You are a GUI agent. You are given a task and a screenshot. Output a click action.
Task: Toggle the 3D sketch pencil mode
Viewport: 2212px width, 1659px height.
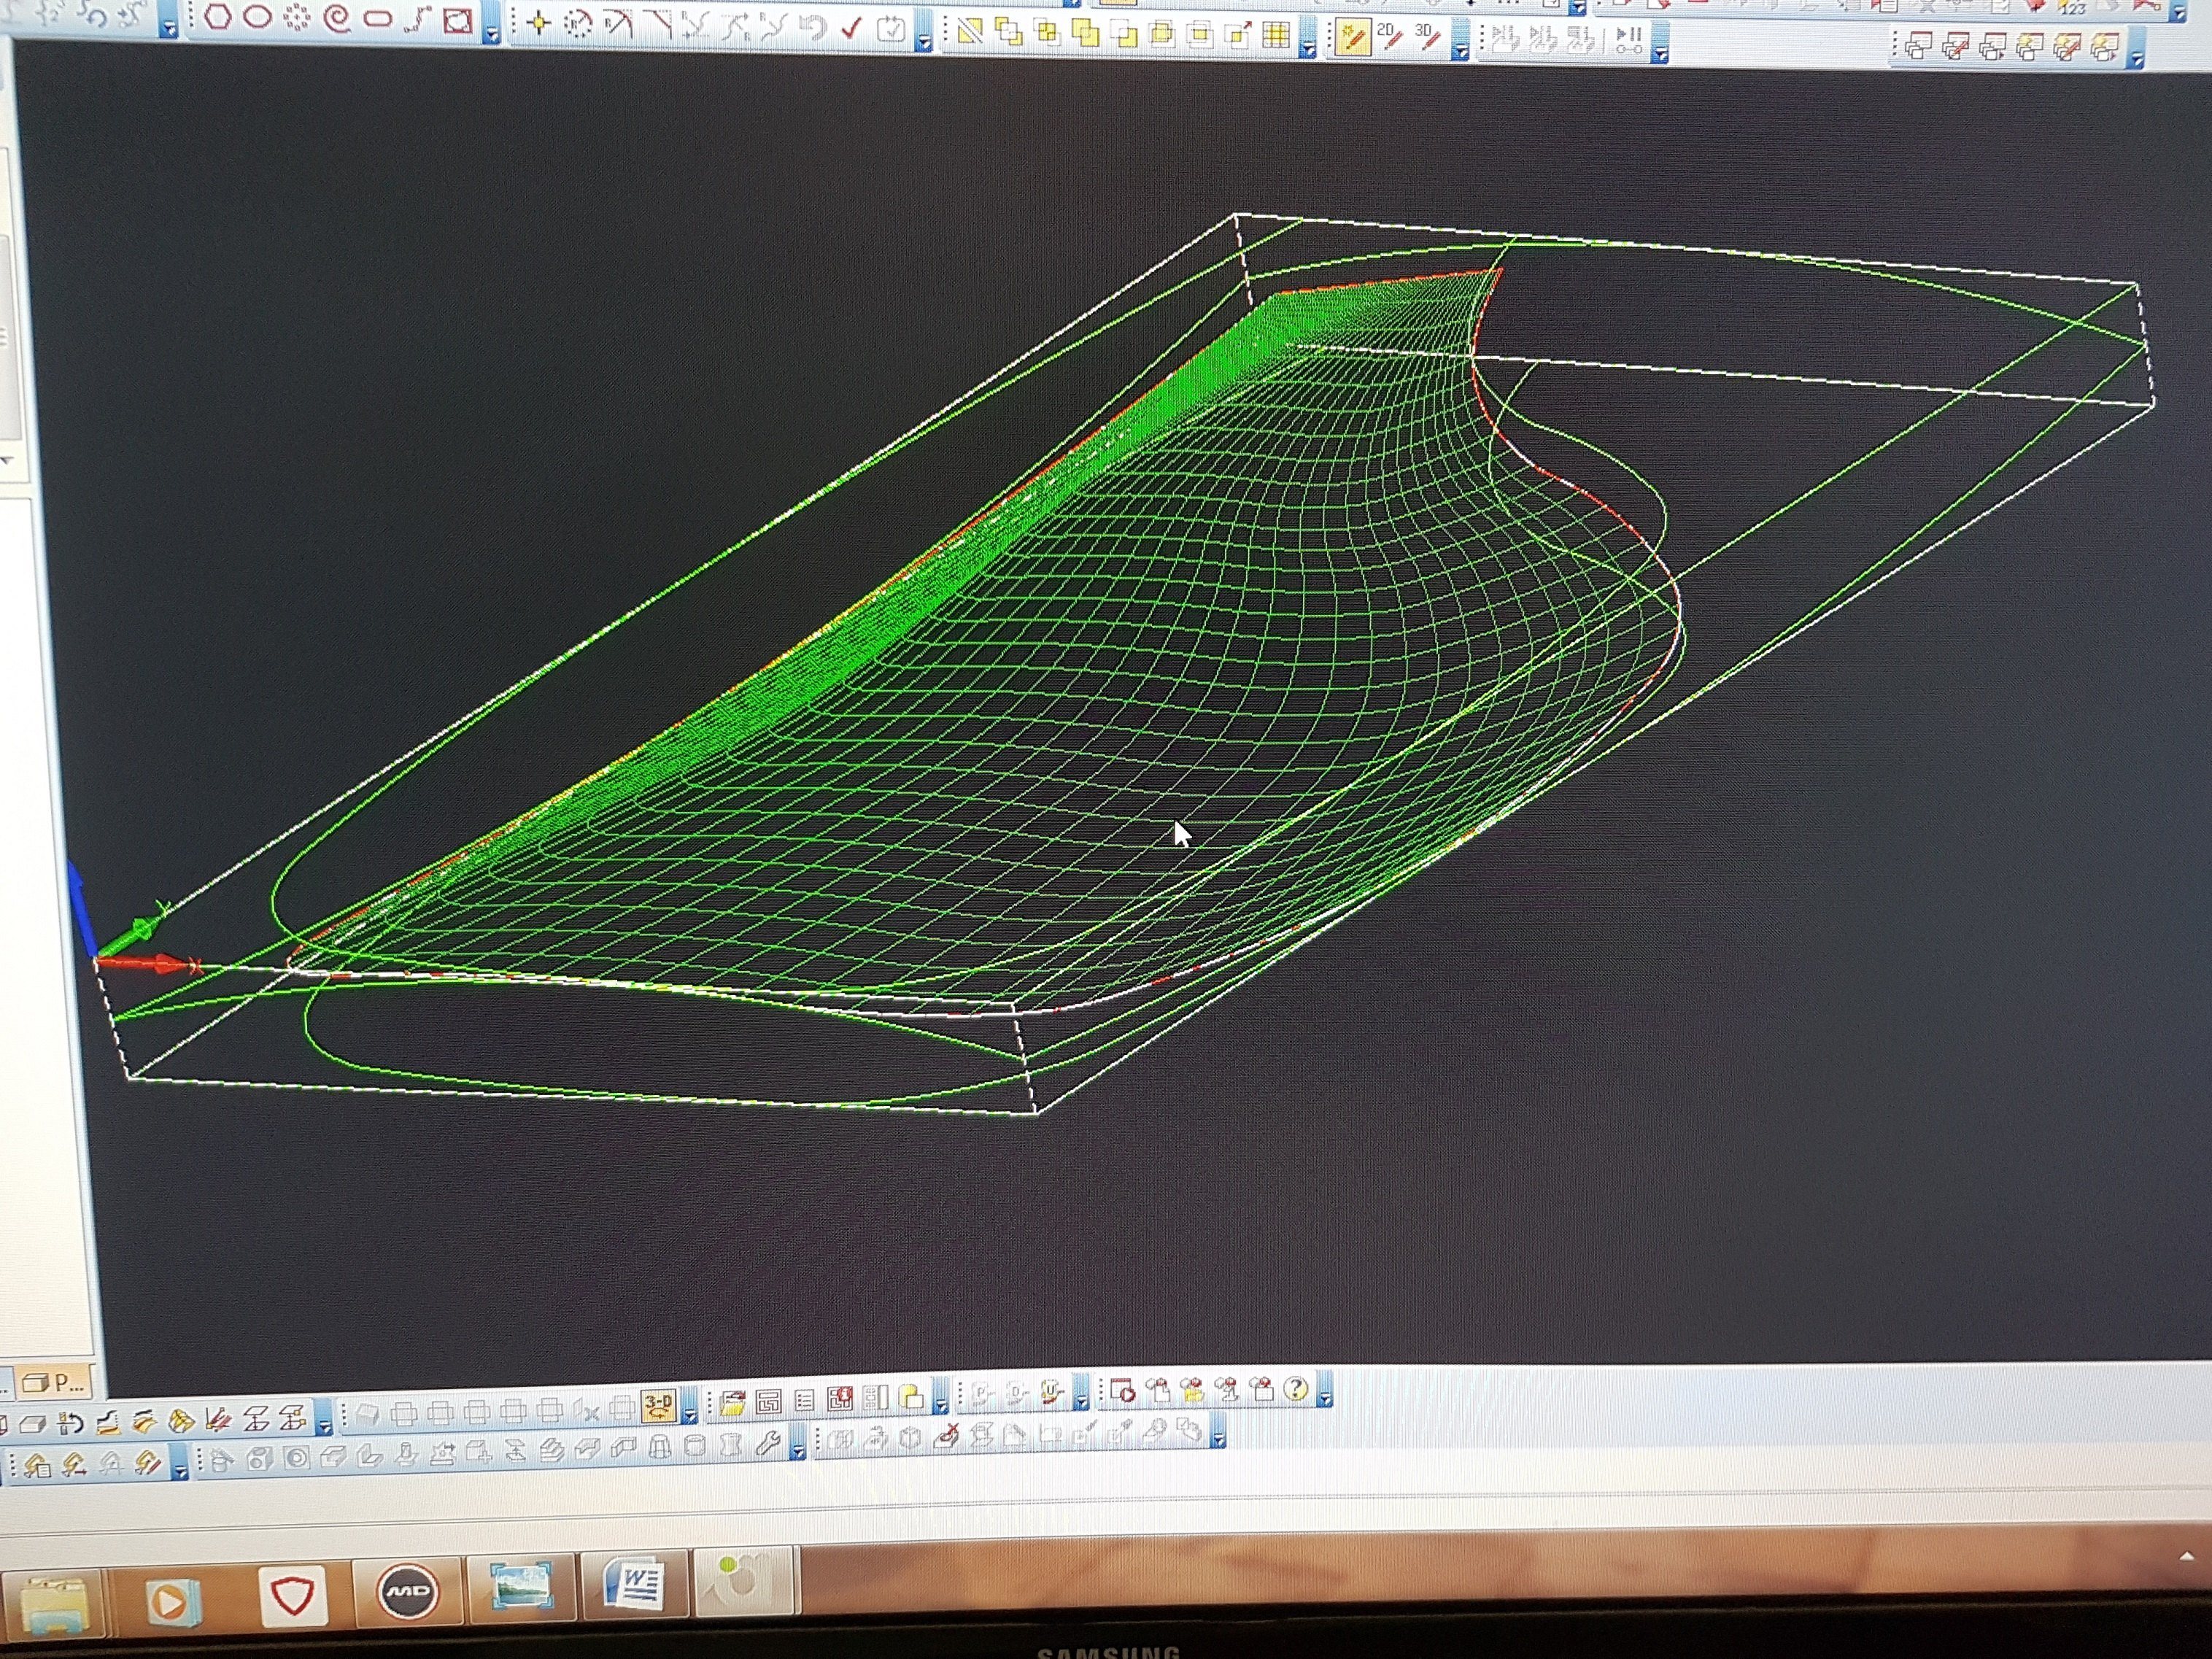(1428, 37)
